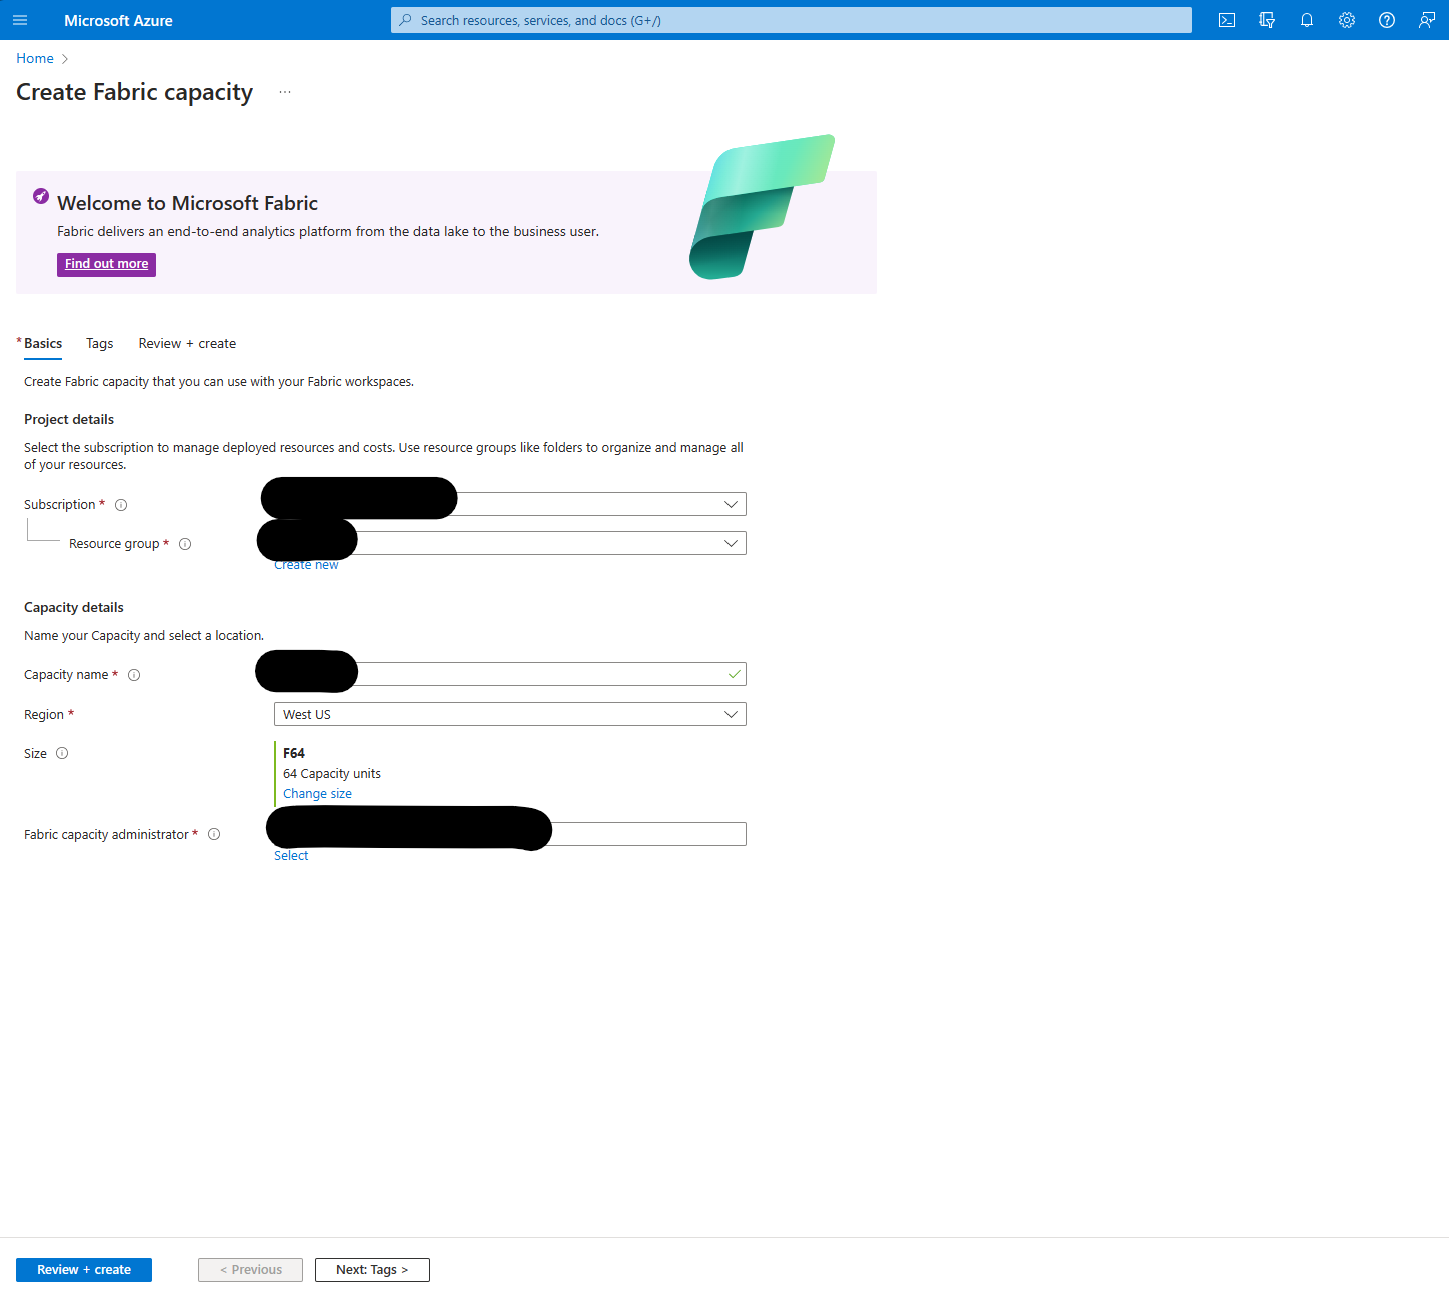The height and width of the screenshot is (1290, 1450).
Task: Click Fabric capacity administrator info icon
Action: tap(214, 834)
